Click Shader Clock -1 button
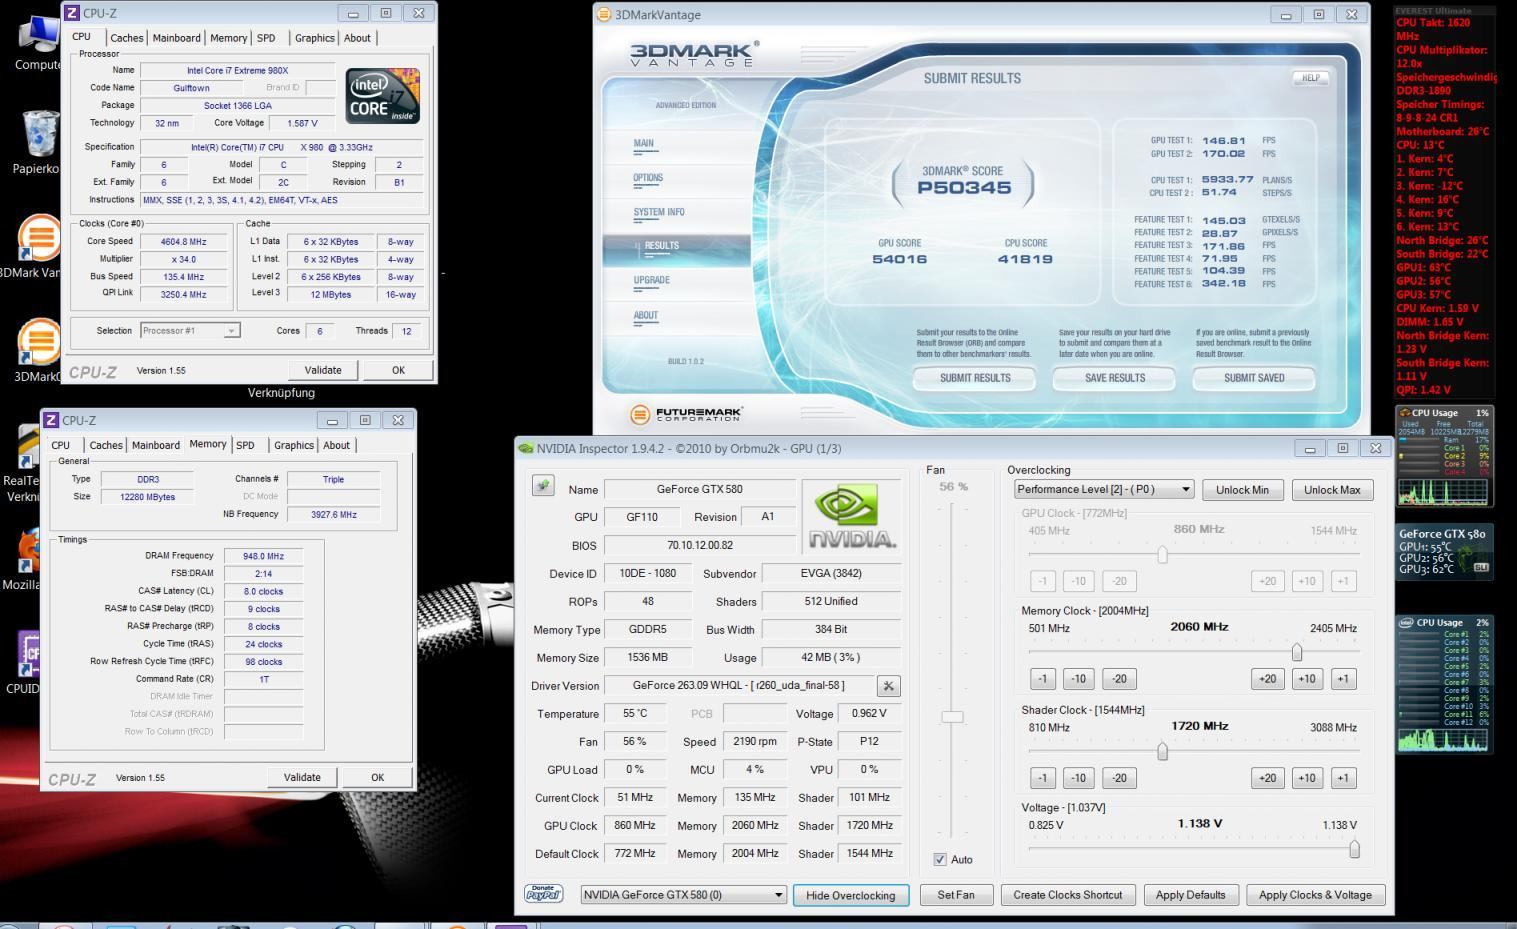The height and width of the screenshot is (929, 1517). [1043, 777]
